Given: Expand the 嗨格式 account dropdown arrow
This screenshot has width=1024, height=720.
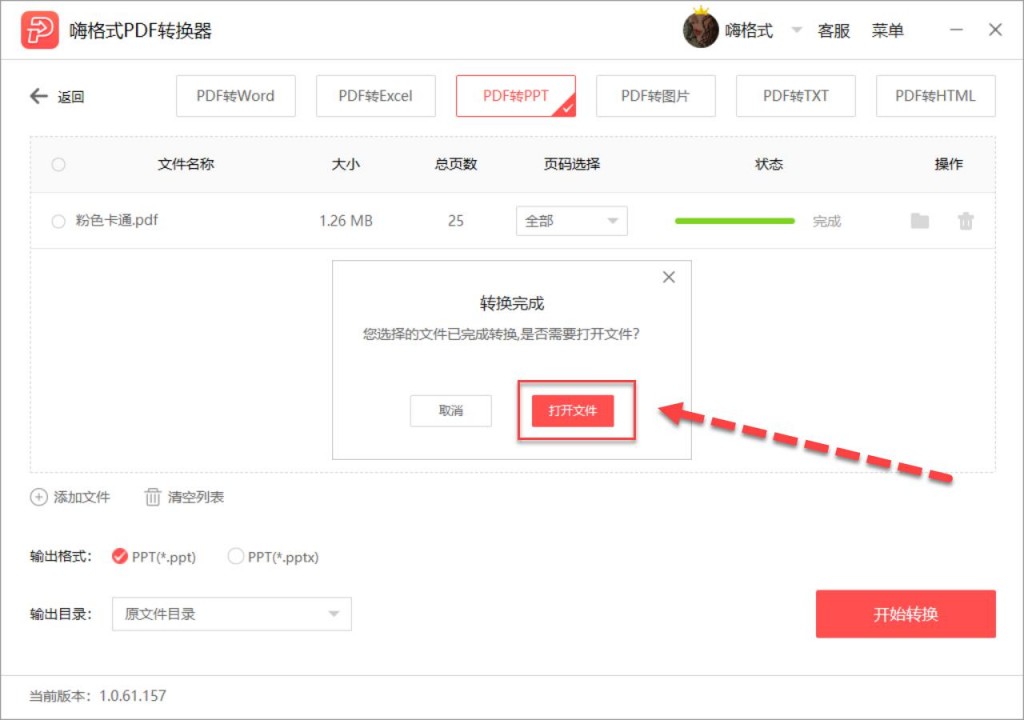Looking at the screenshot, I should [x=796, y=29].
